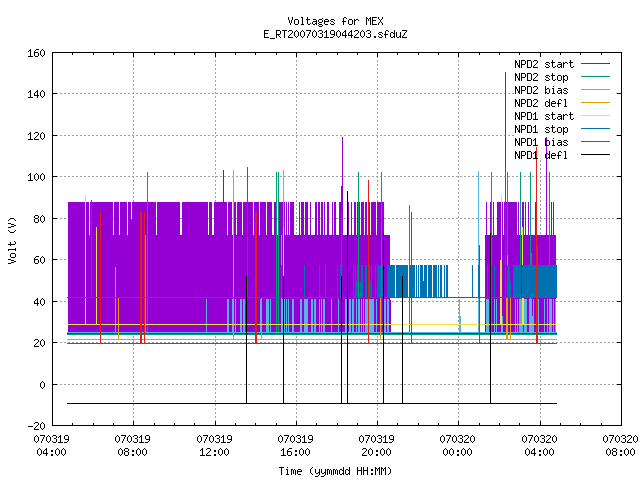Screen dimensions: 640x480
Task: Click the chart title 'Voltages for MEX'
Action: [x=335, y=21]
